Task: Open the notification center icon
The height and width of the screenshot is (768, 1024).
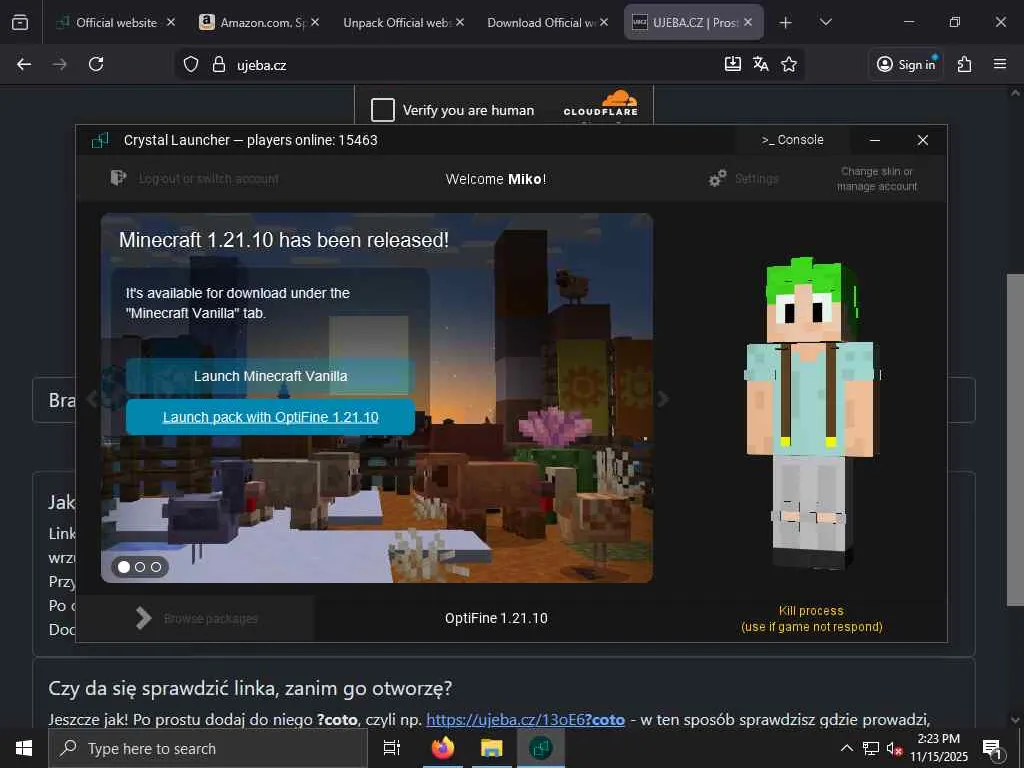Action: point(993,749)
